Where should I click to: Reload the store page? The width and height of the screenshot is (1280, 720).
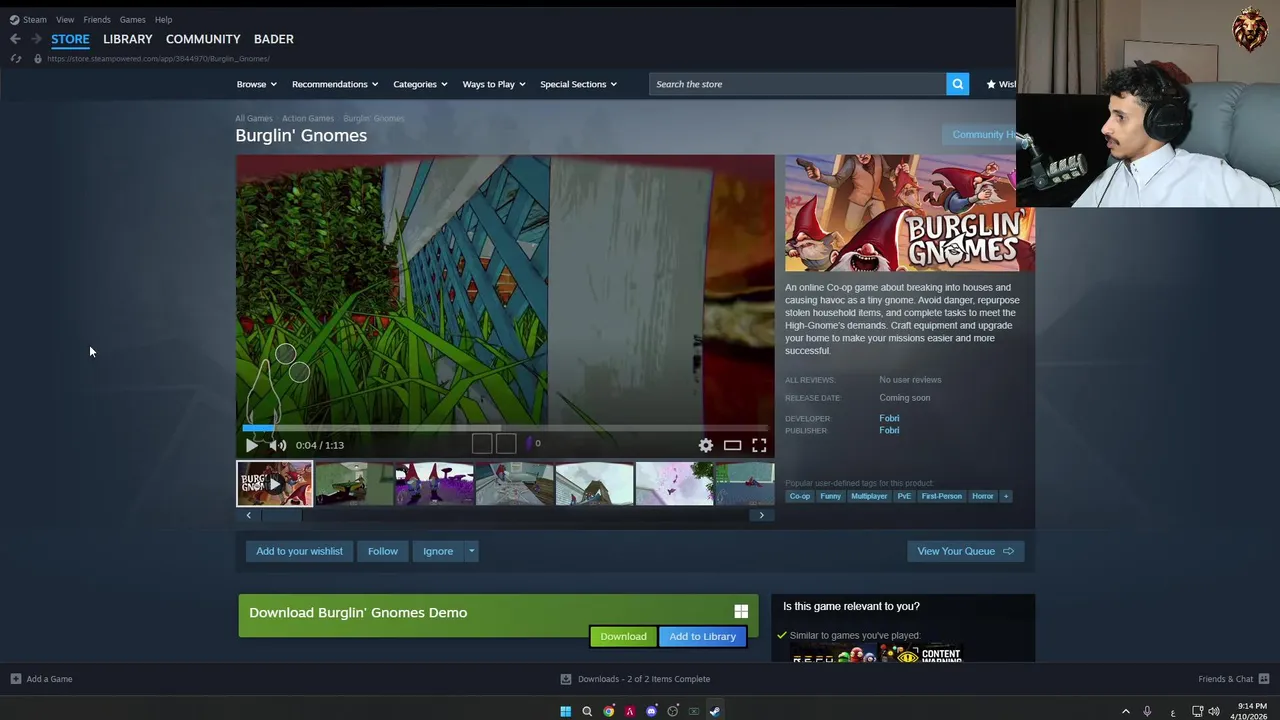[15, 59]
